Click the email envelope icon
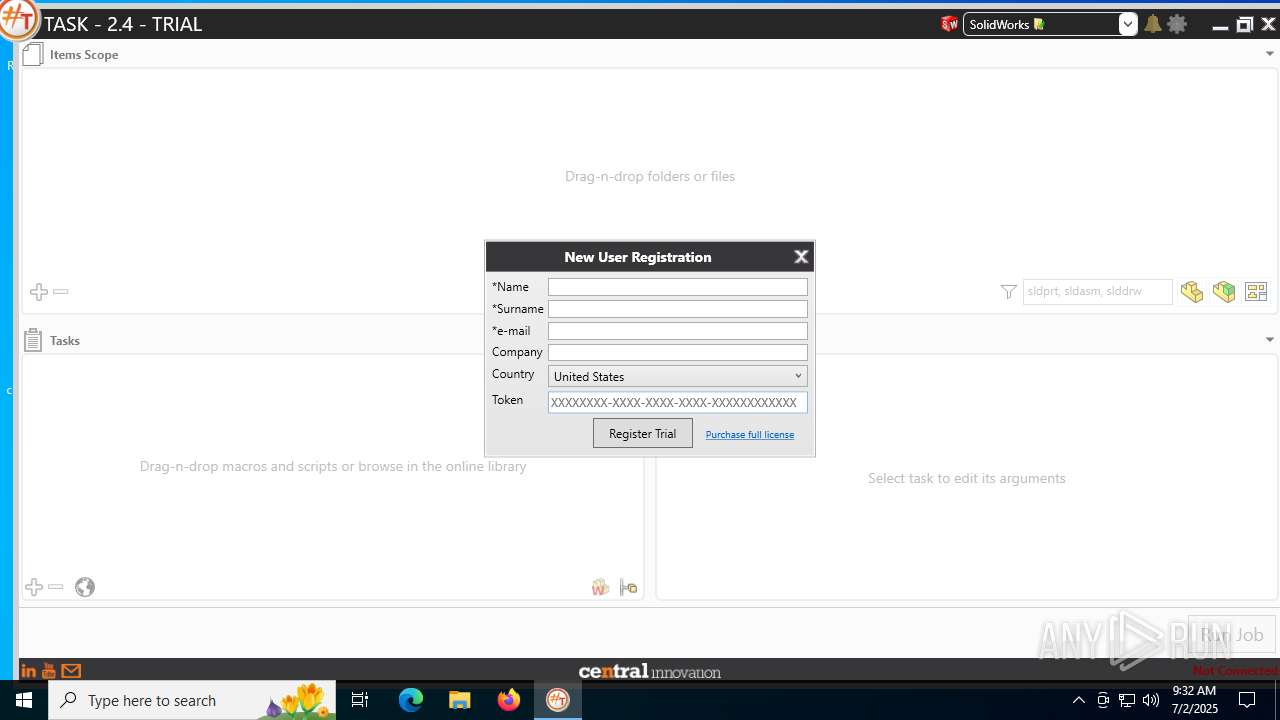This screenshot has width=1280, height=720. [x=71, y=671]
